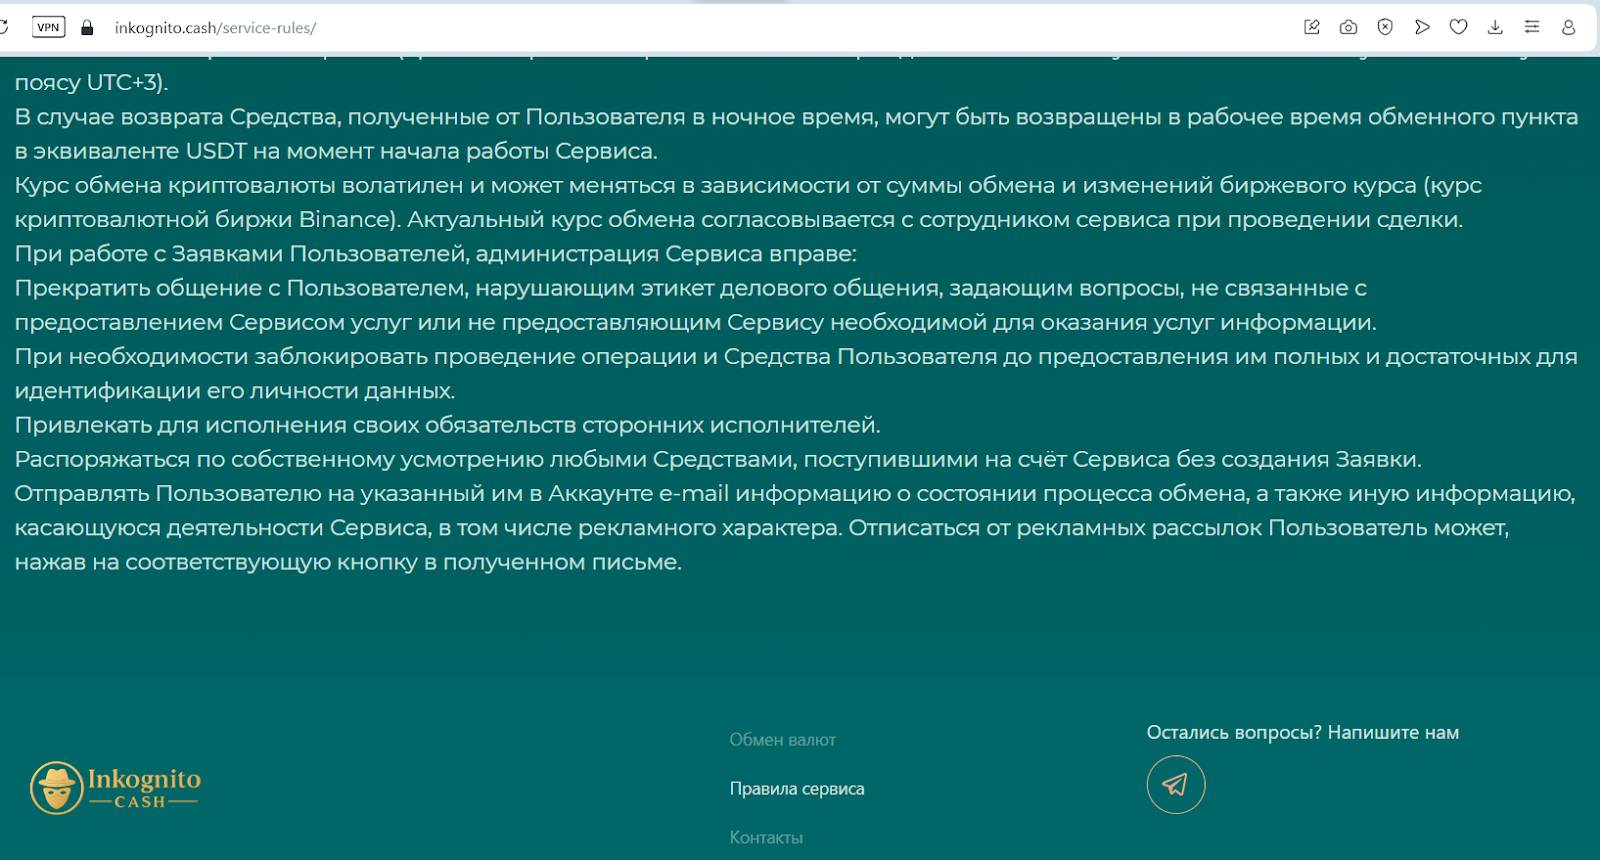Click the 'Остались вопросы? Напишите нам' text
The width and height of the screenshot is (1600, 860).
tap(1302, 733)
